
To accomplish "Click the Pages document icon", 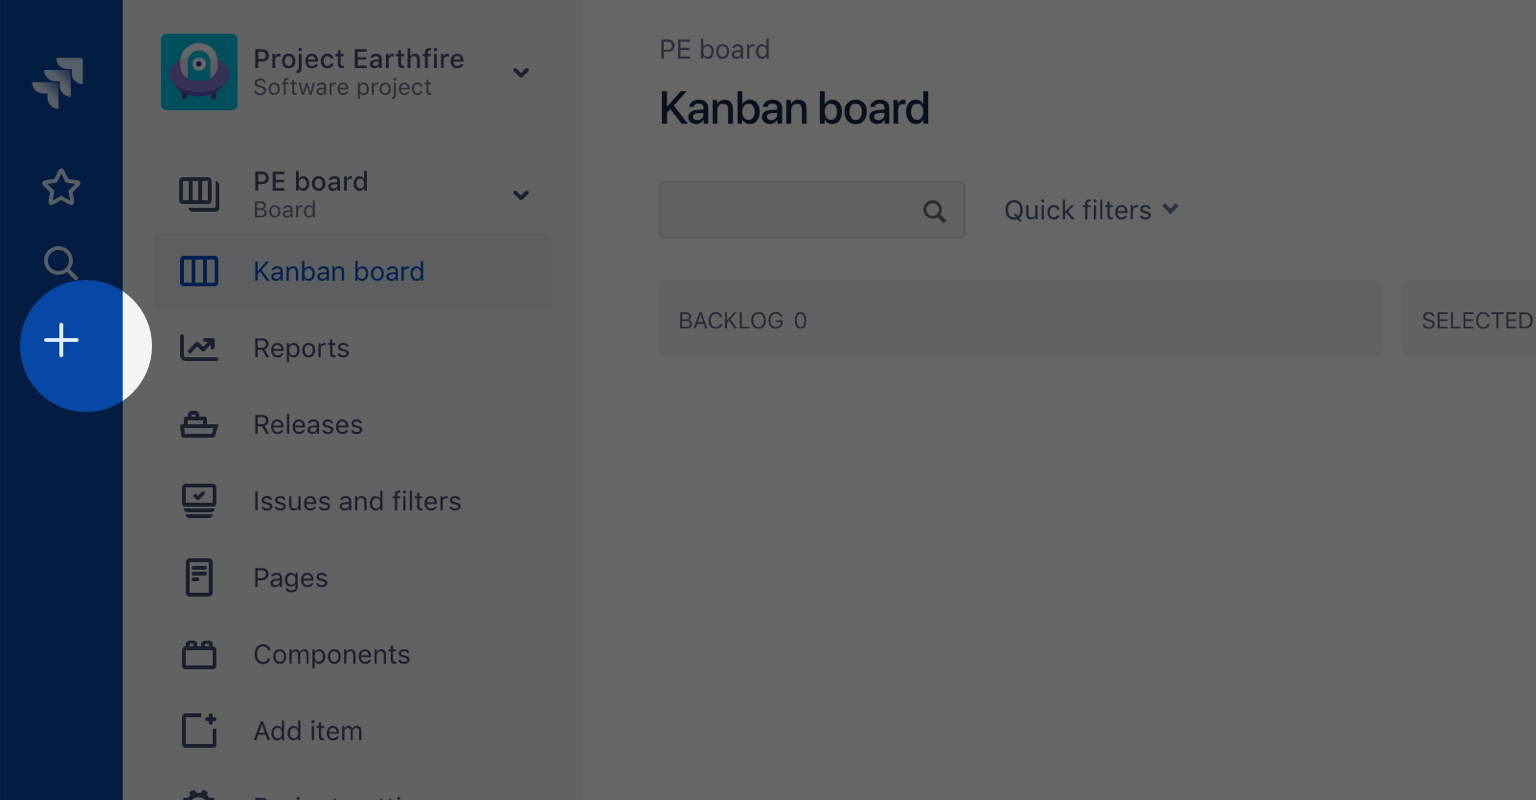I will (199, 578).
